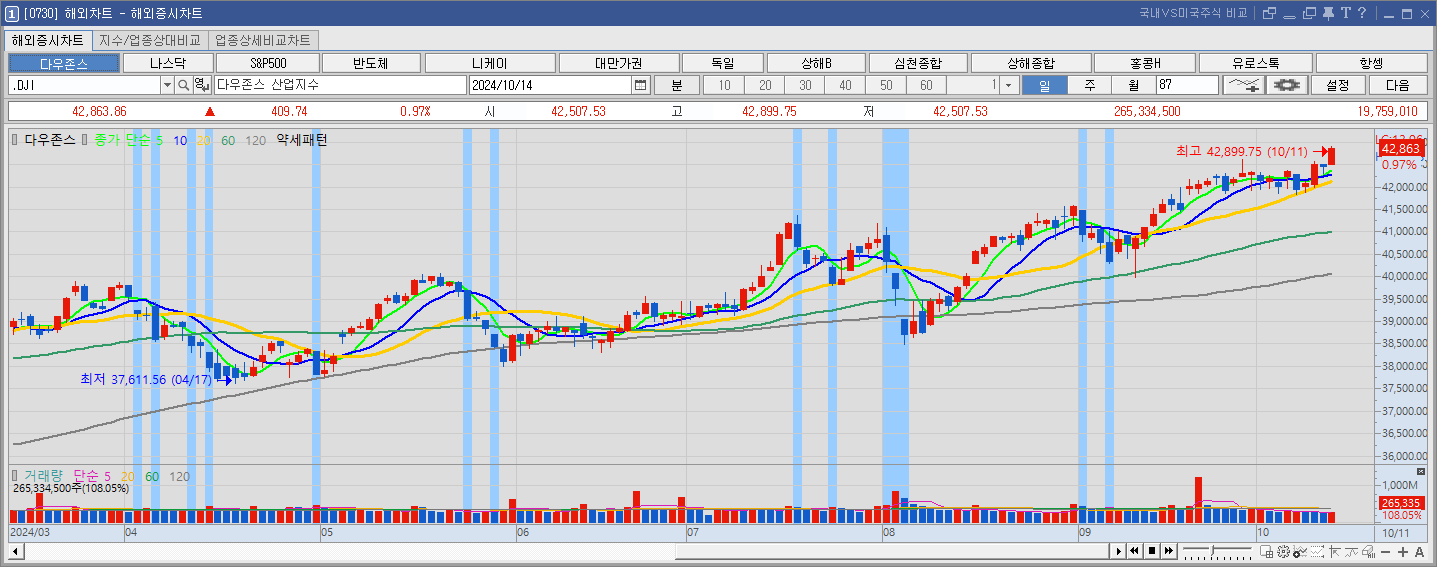Click the rewind button in chart replay
This screenshot has height=567, width=1437.
1135,551
